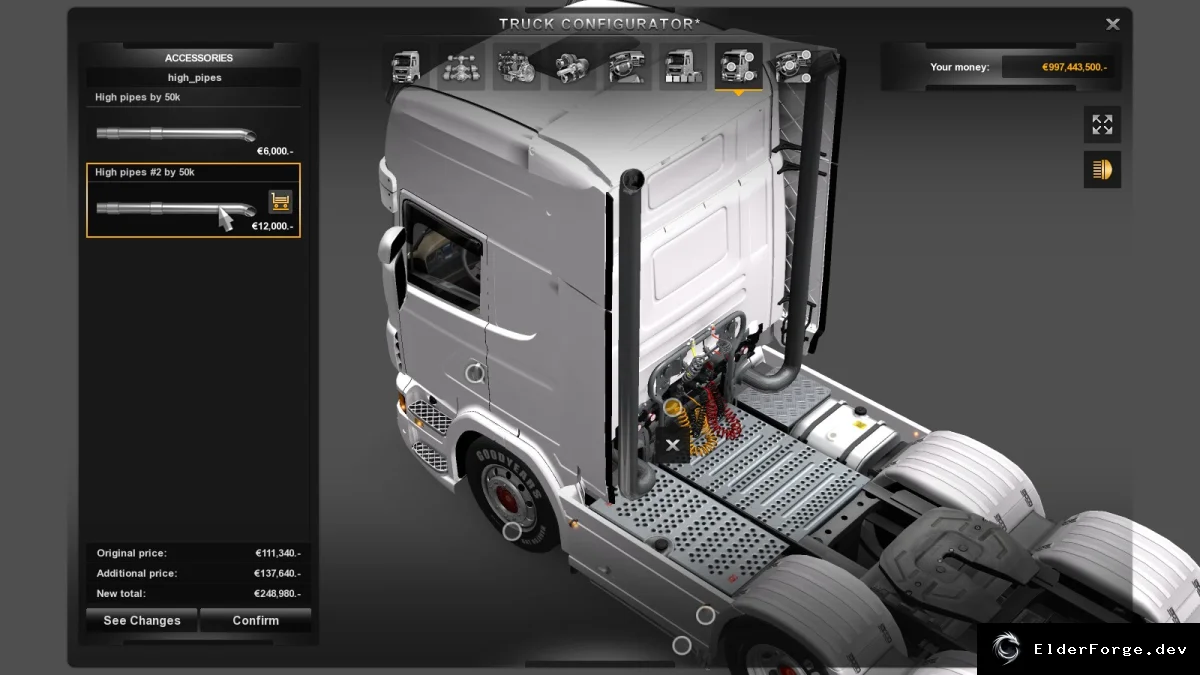
Task: Click the See Changes button
Action: (142, 620)
